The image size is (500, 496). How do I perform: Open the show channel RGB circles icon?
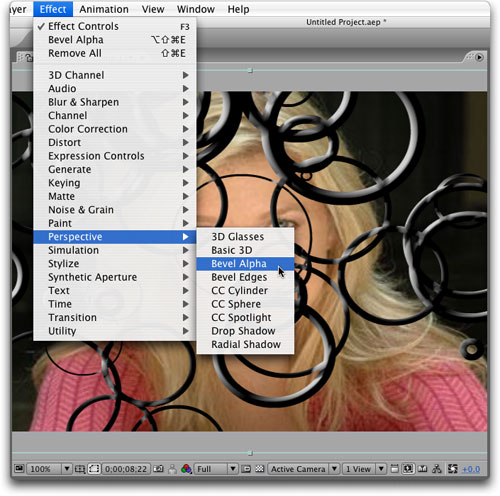[x=186, y=469]
